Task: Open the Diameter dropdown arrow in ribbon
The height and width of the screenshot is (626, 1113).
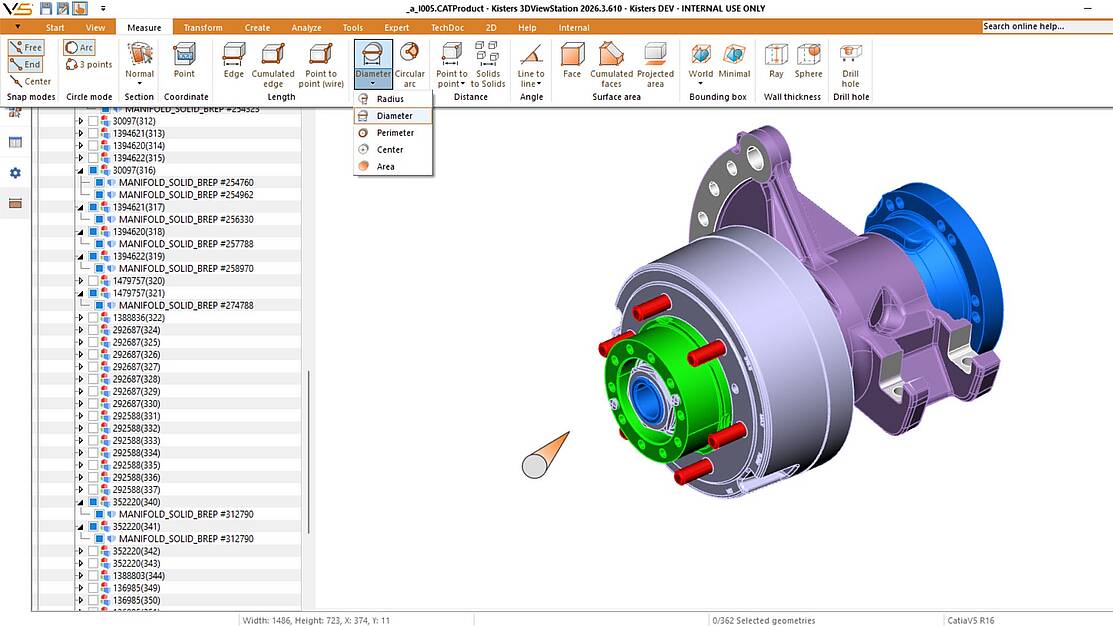Action: click(373, 84)
